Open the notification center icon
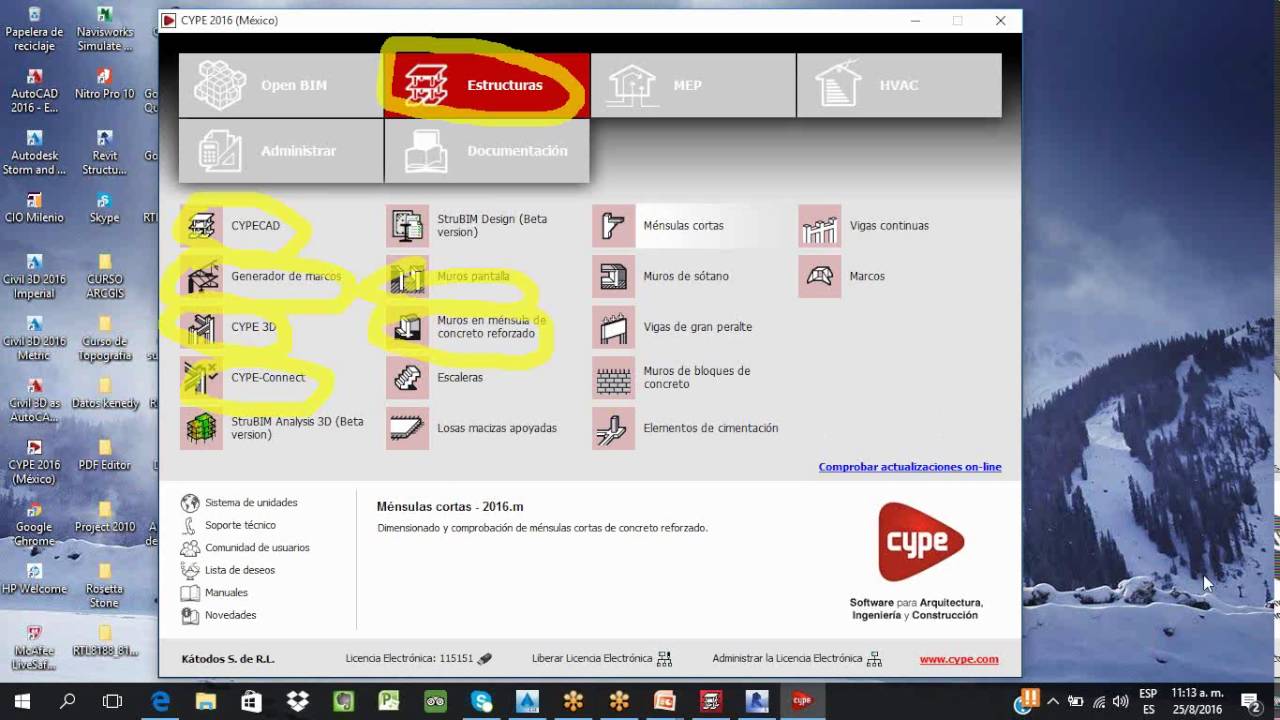The image size is (1280, 720). pos(1250,701)
